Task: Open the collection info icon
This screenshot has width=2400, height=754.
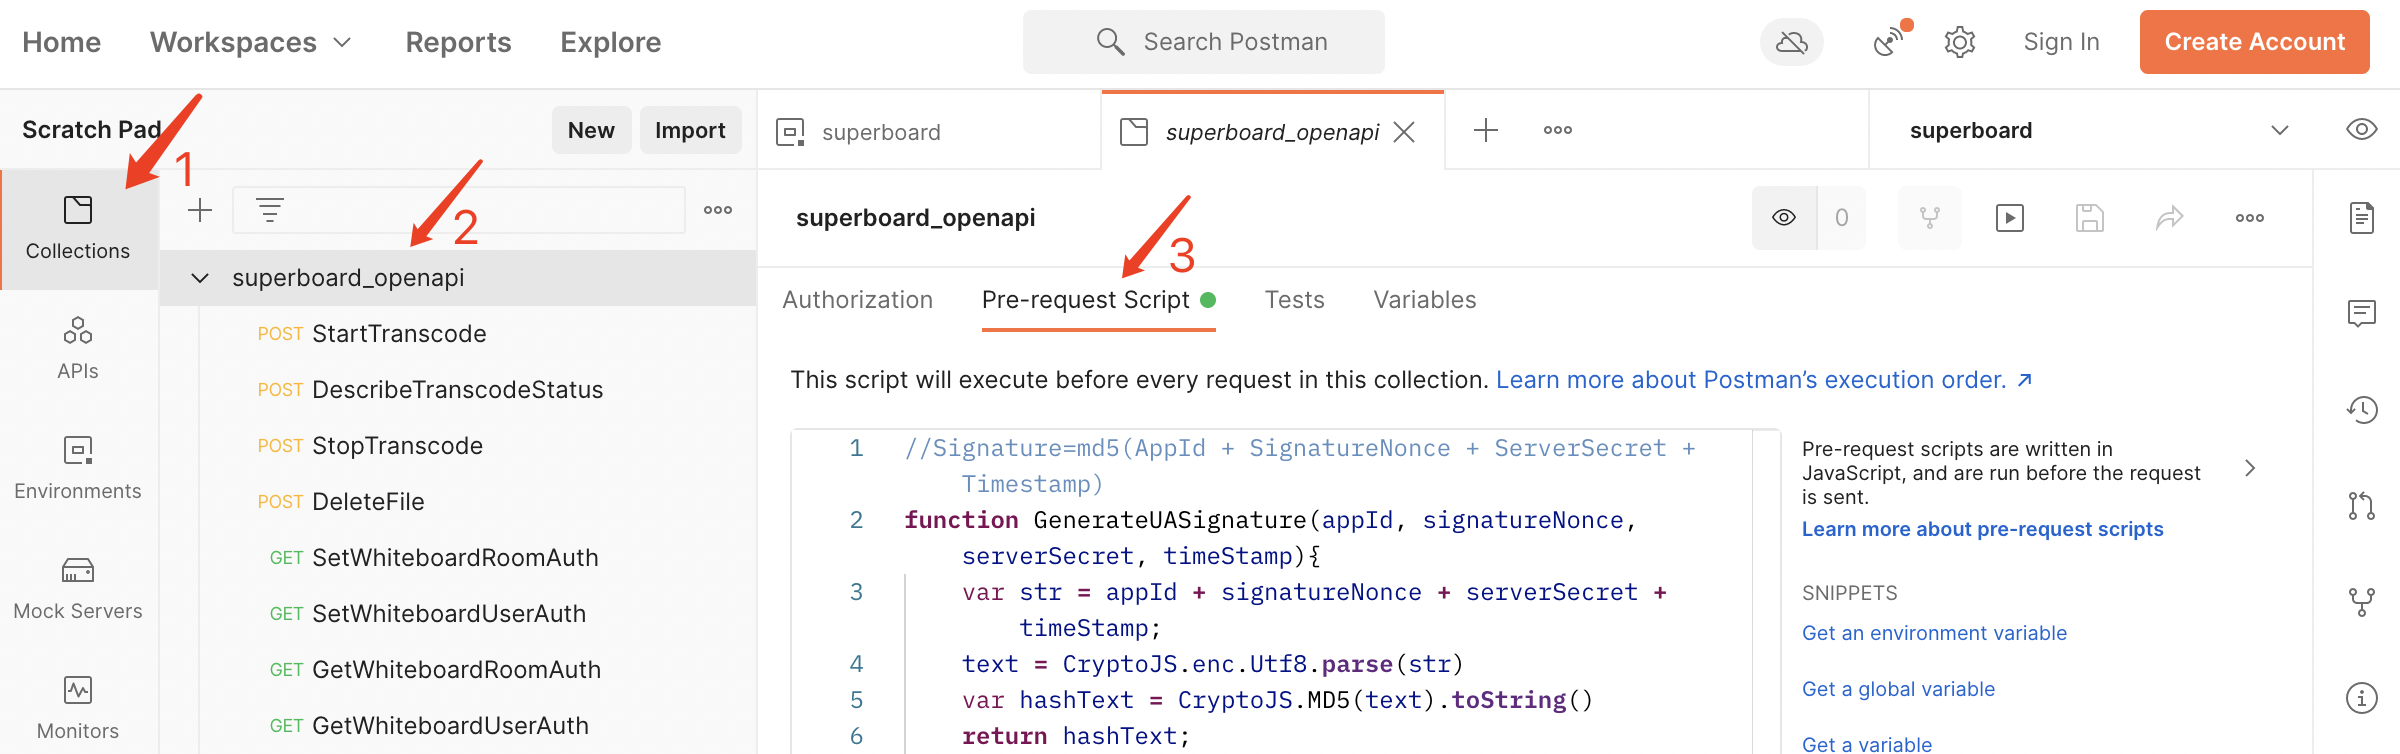Action: 2362,698
